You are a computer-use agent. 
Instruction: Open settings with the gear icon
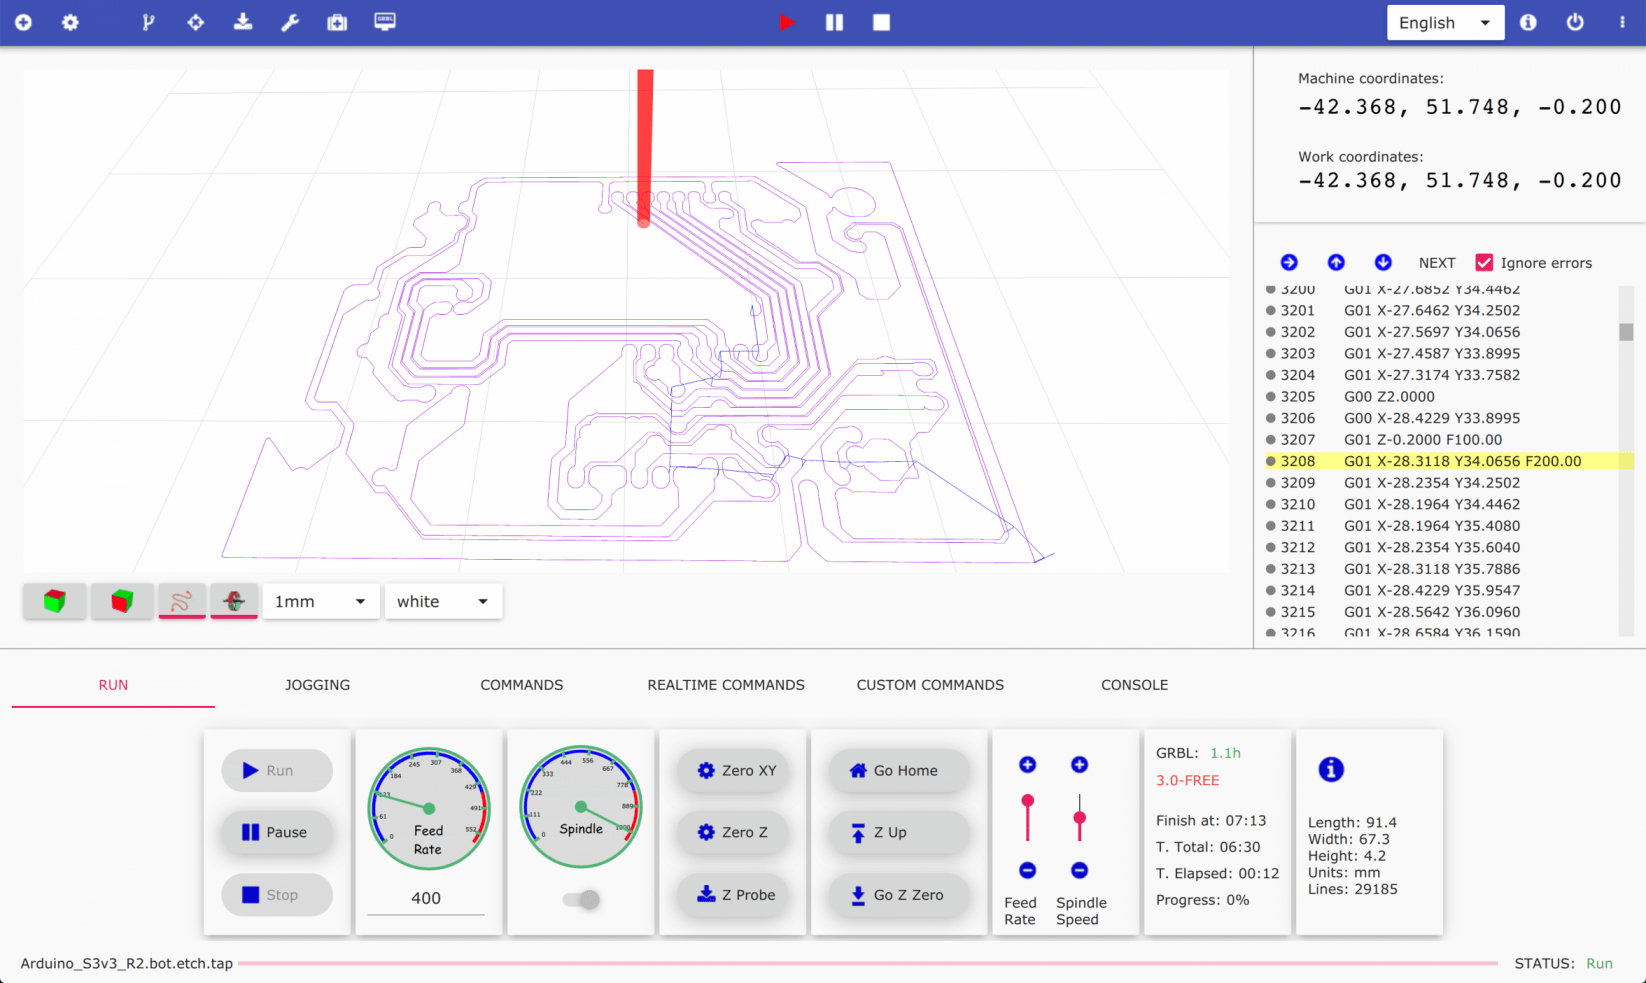(70, 21)
